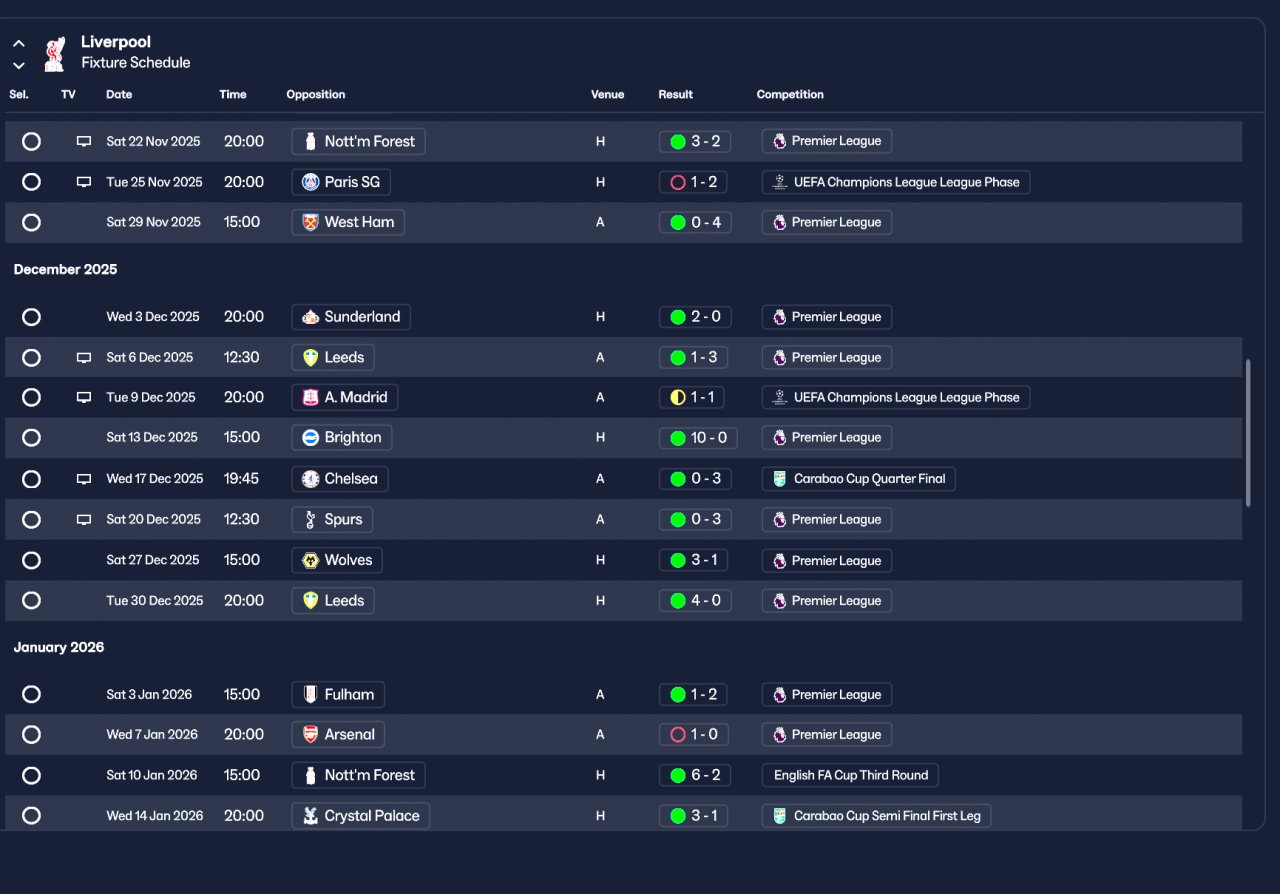This screenshot has width=1280, height=894.
Task: Click the down chevron beside Liverpool crest
Action: [x=19, y=66]
